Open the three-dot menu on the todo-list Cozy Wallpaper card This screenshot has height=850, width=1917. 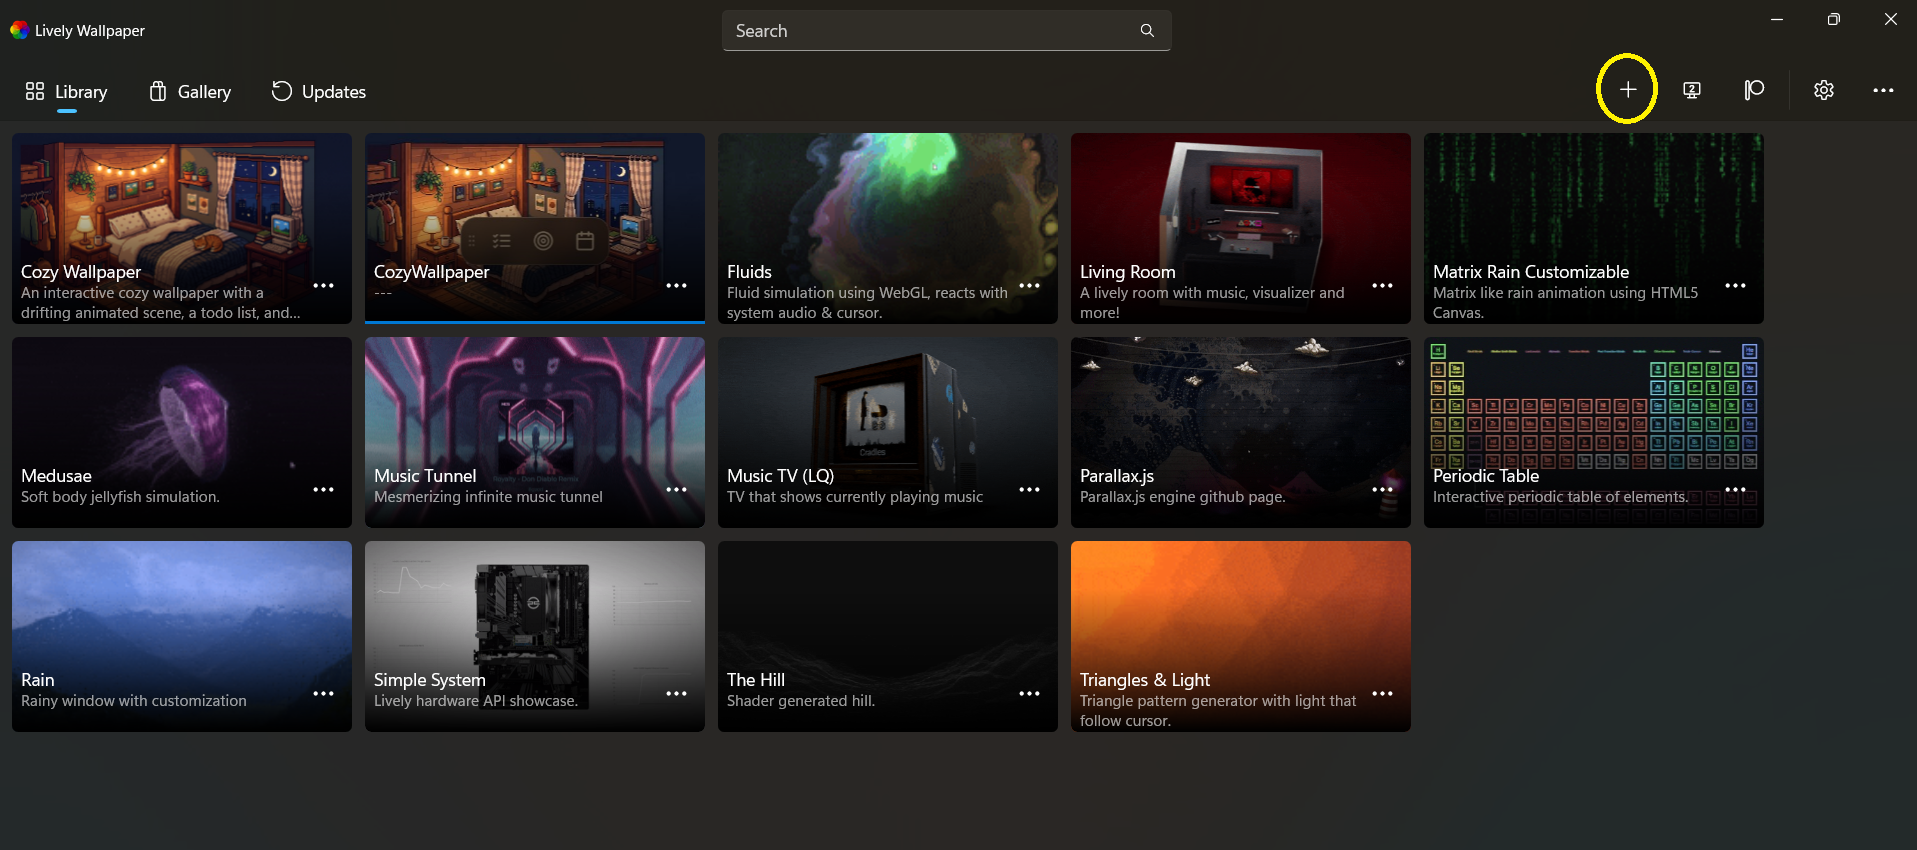pos(323,286)
